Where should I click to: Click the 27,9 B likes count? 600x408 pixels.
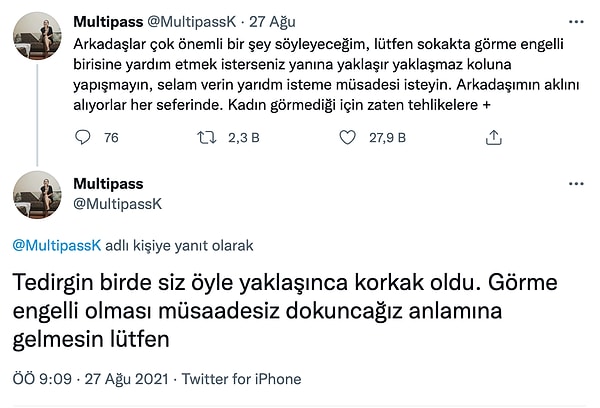point(387,139)
